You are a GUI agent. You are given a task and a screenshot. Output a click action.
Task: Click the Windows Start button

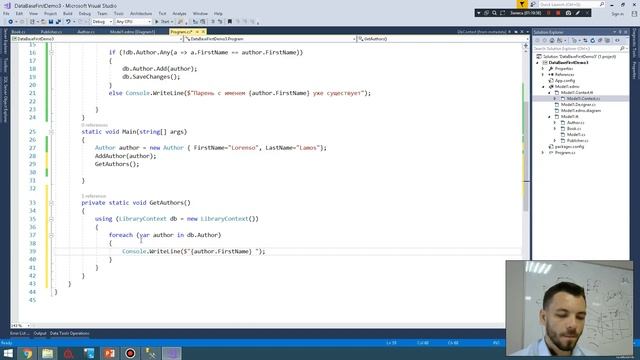(8, 353)
